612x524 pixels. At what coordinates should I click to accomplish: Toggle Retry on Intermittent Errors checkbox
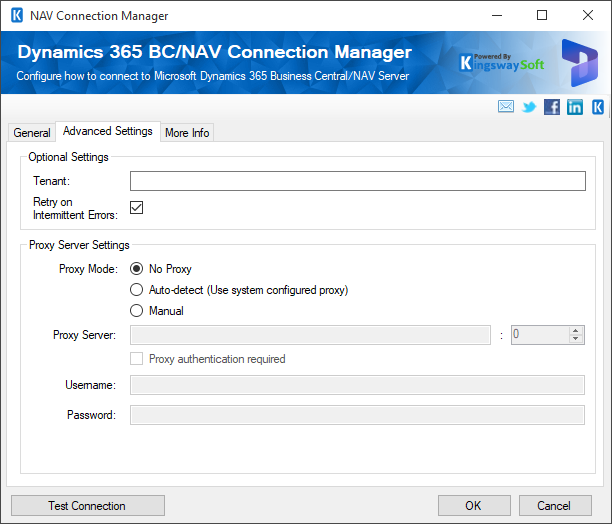click(137, 208)
